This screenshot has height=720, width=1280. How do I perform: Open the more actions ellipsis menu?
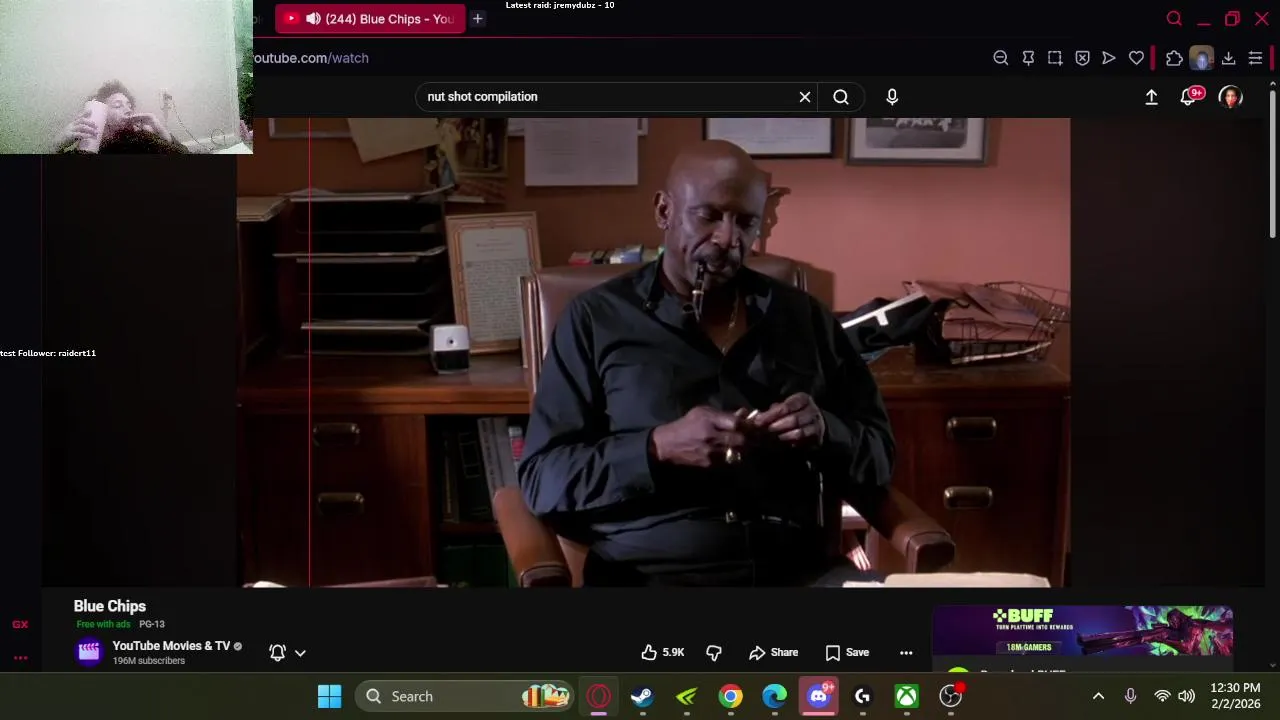pos(906,652)
